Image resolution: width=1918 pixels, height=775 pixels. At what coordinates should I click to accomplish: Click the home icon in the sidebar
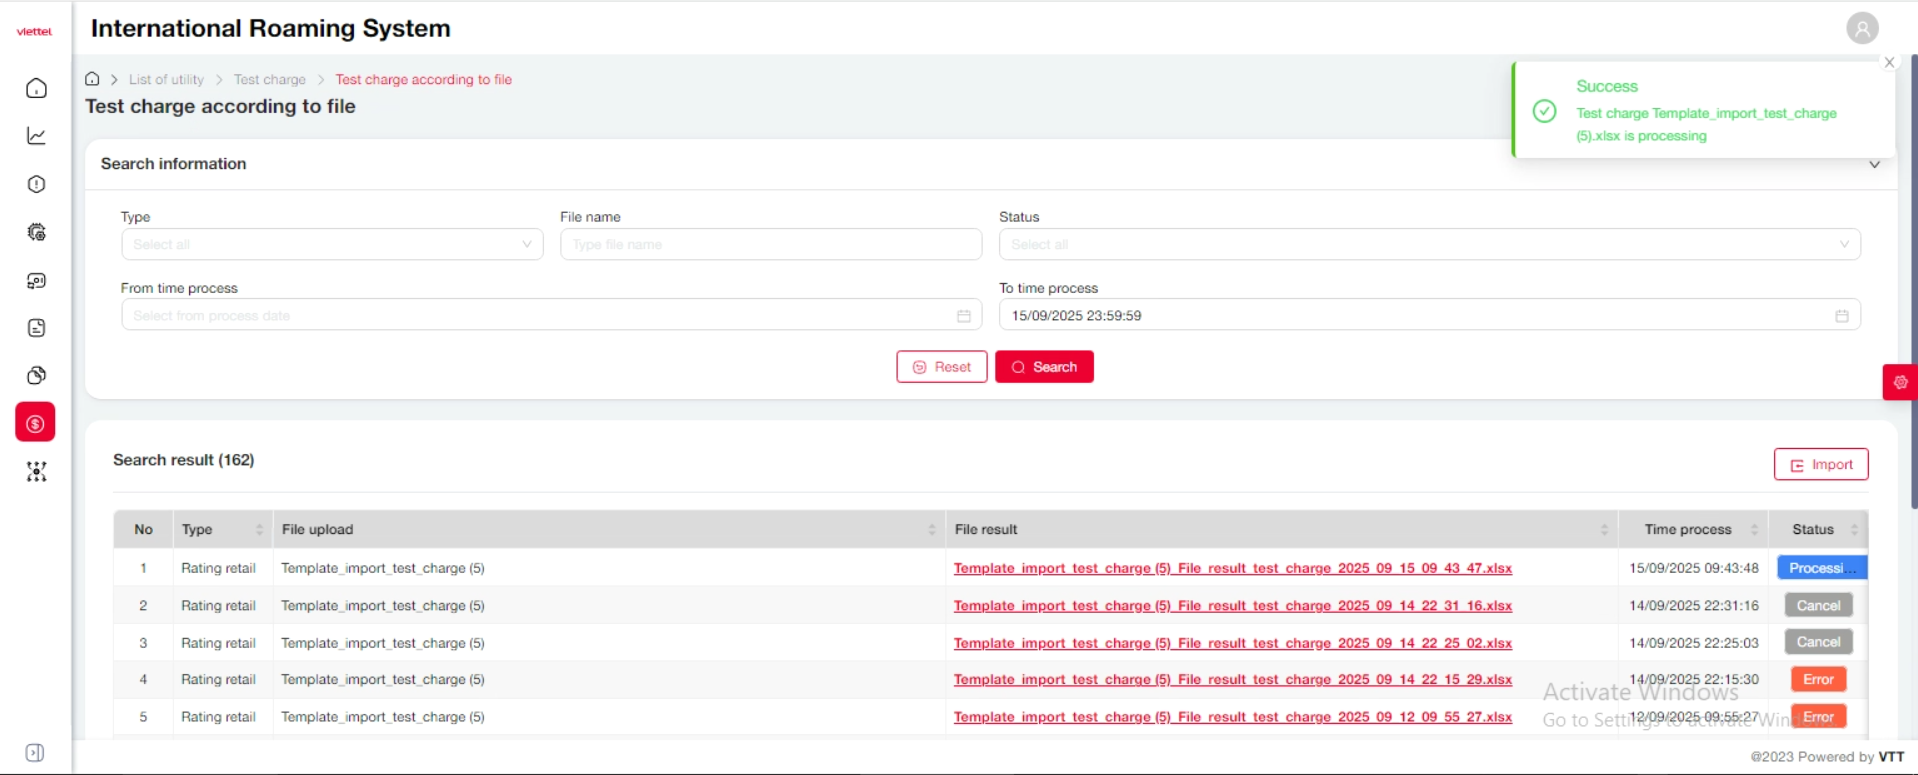[36, 88]
